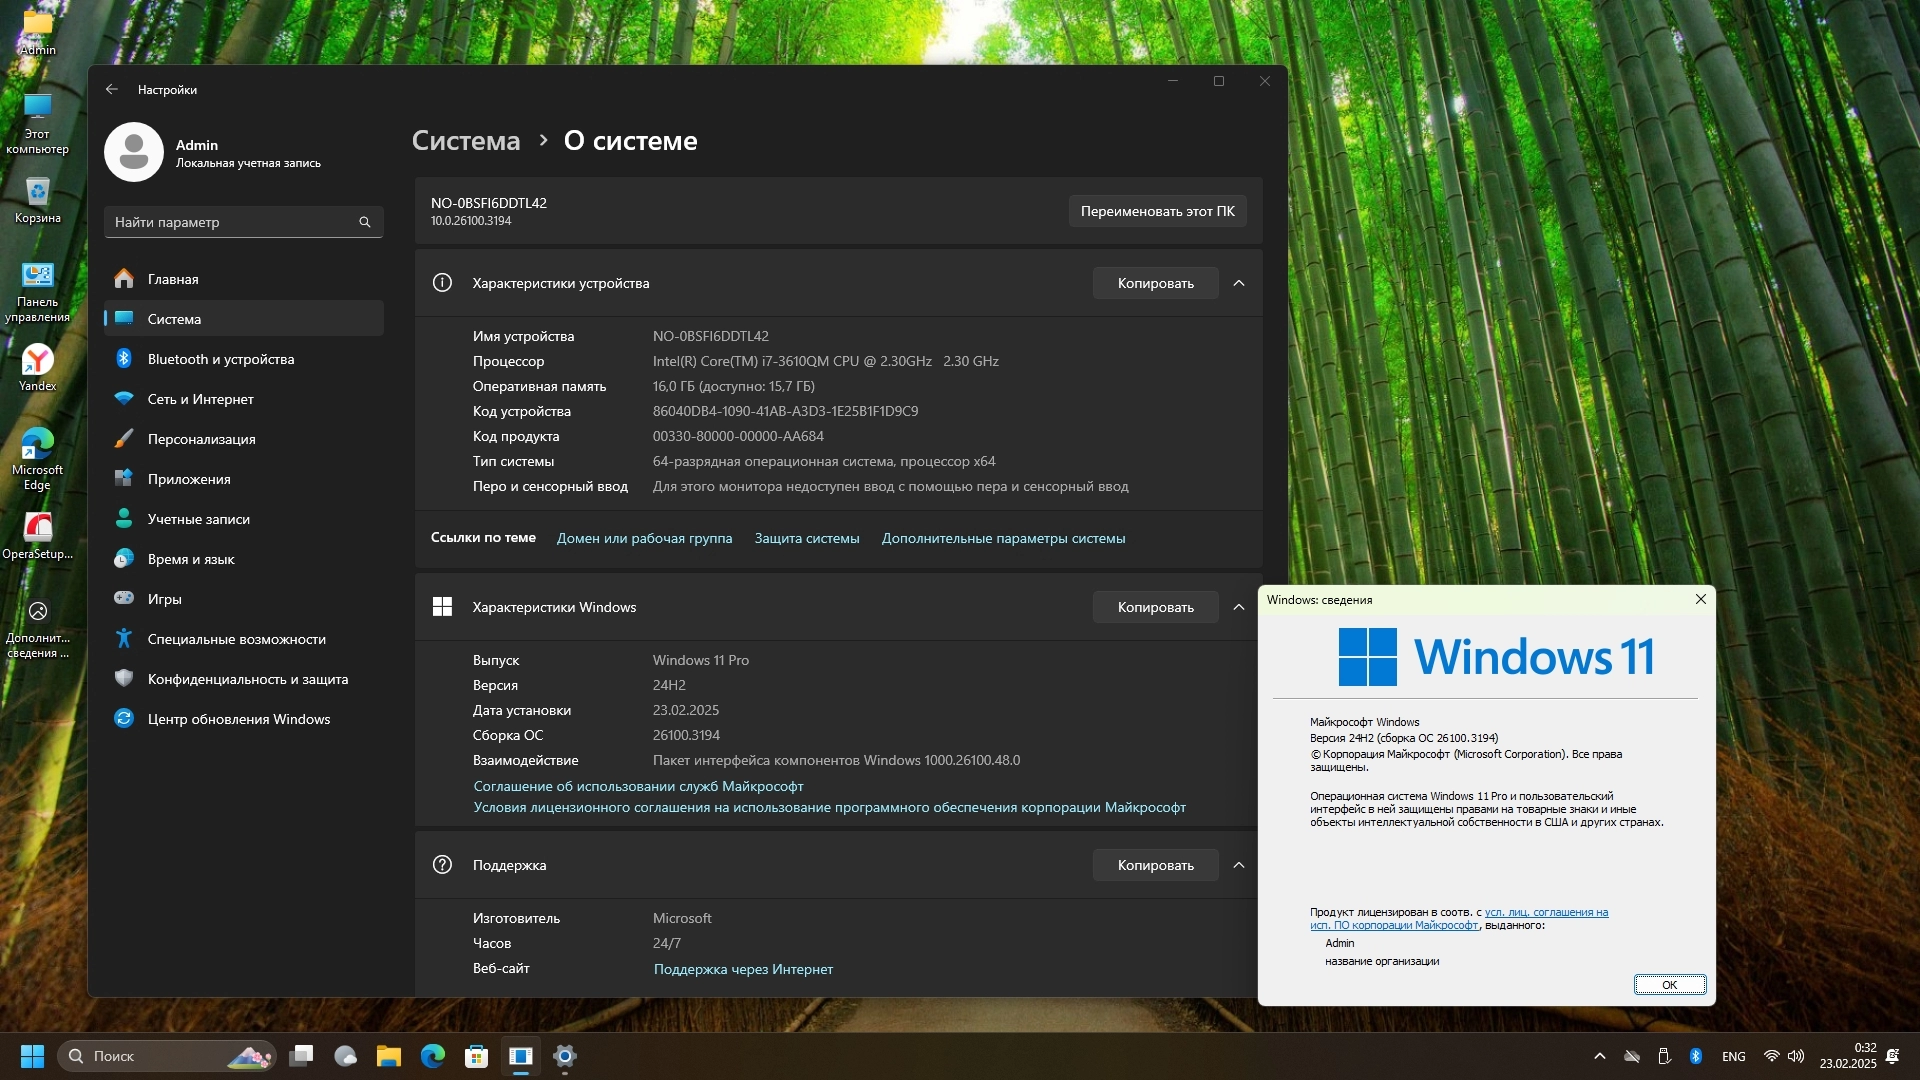The height and width of the screenshot is (1080, 1920).
Task: Open Корзина on the desktop
Action: point(37,200)
